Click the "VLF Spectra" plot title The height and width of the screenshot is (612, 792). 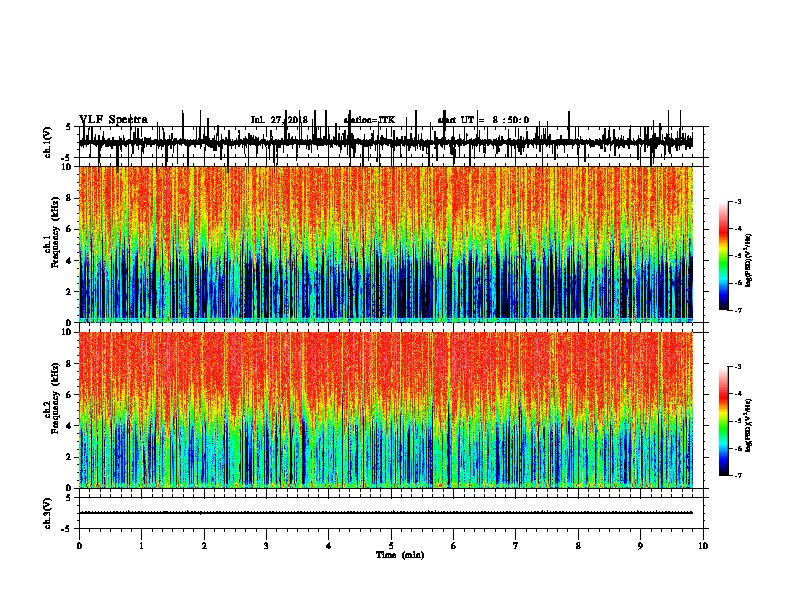[x=113, y=120]
